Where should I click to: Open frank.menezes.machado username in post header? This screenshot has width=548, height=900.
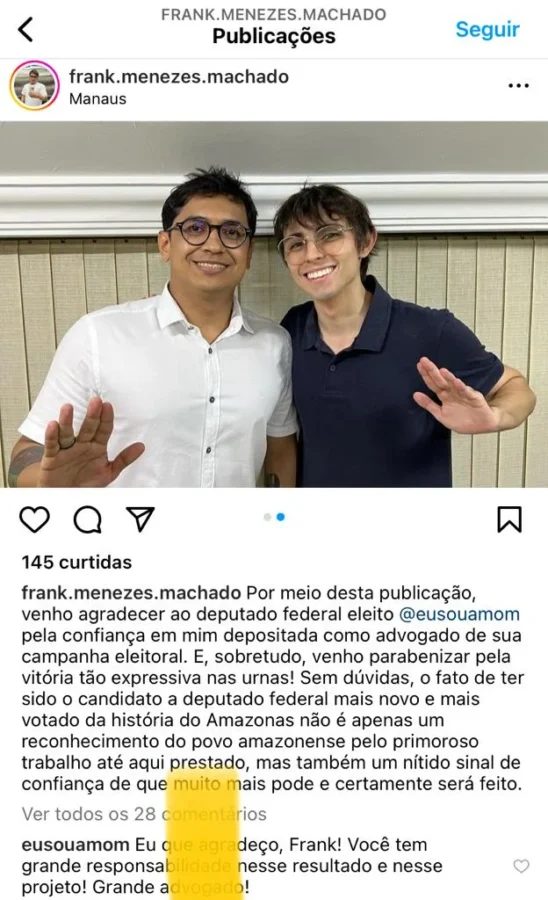point(178,76)
